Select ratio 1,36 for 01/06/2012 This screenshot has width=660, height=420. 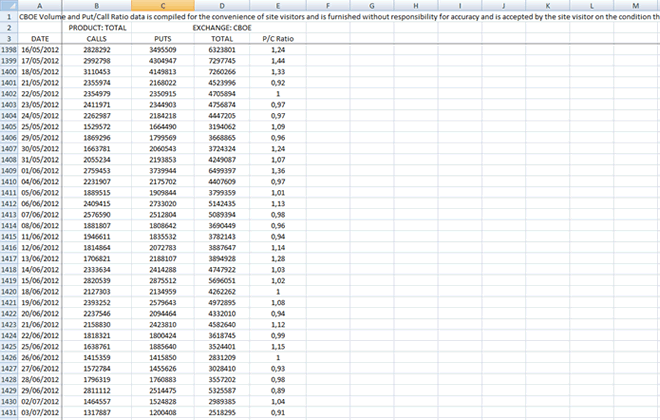pos(278,171)
